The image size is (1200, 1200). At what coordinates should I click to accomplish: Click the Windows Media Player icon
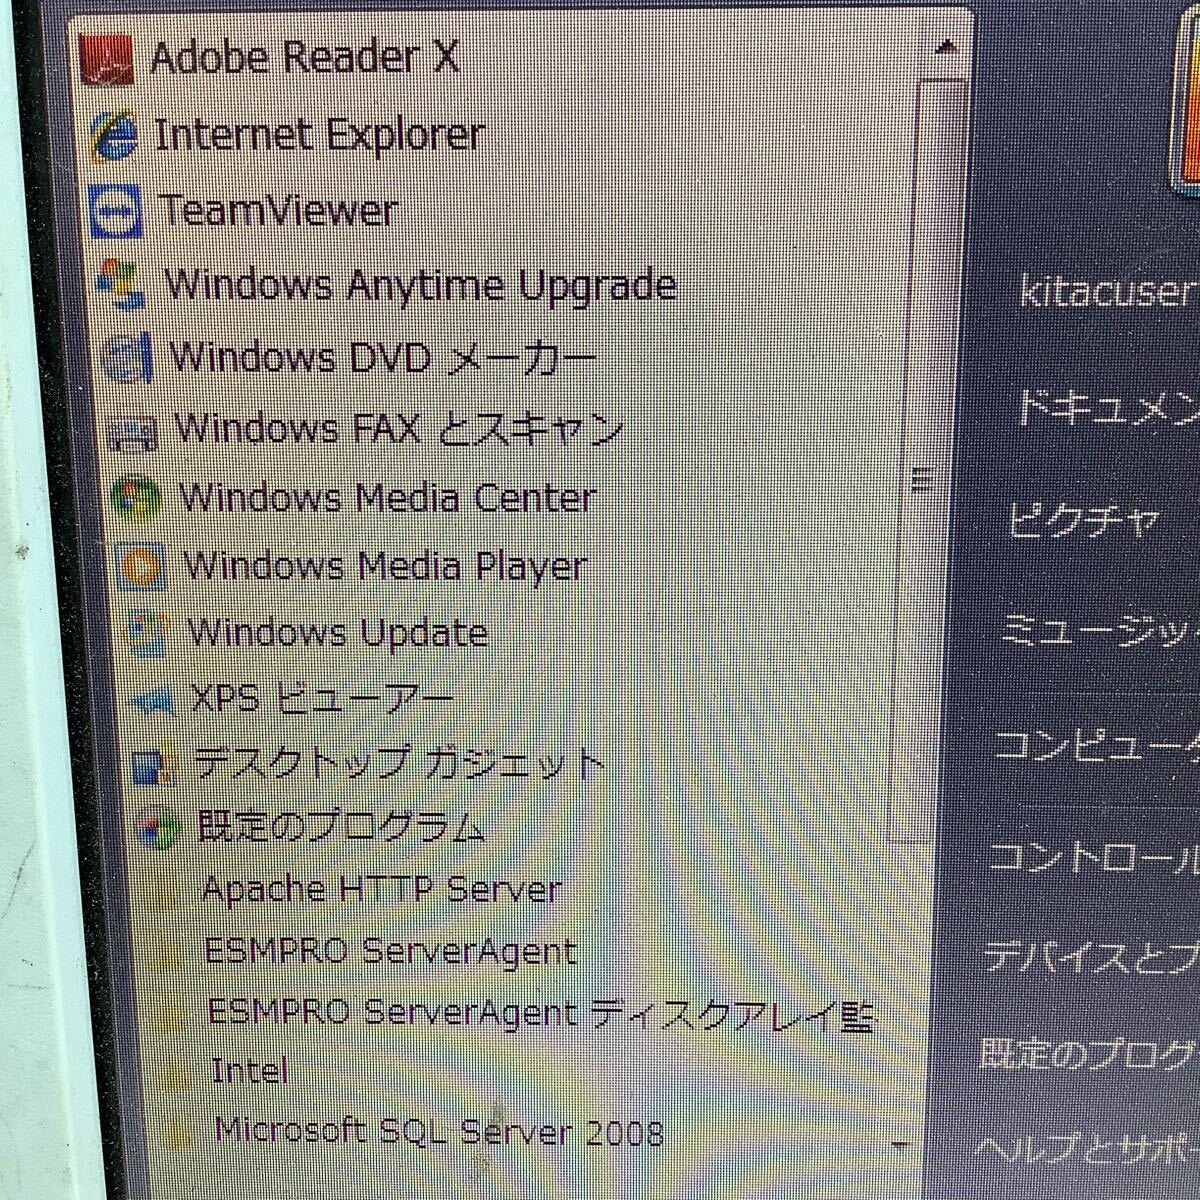tap(140, 567)
